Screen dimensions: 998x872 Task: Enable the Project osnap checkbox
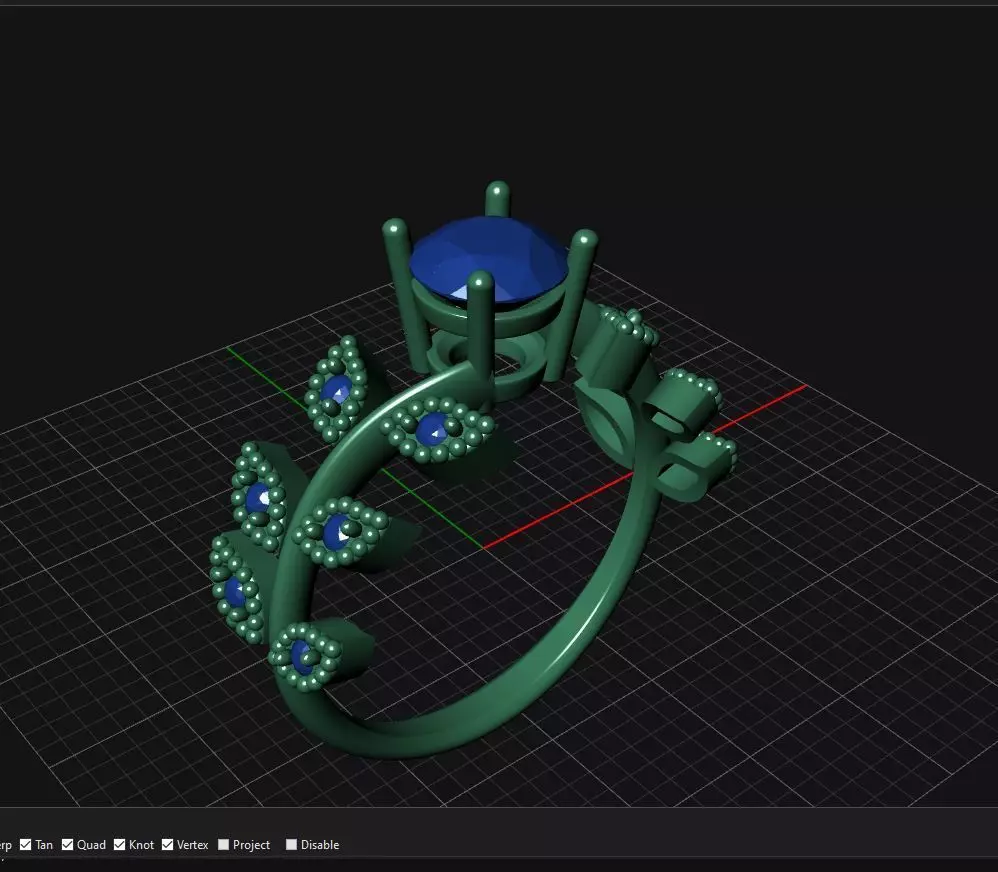pyautogui.click(x=223, y=845)
